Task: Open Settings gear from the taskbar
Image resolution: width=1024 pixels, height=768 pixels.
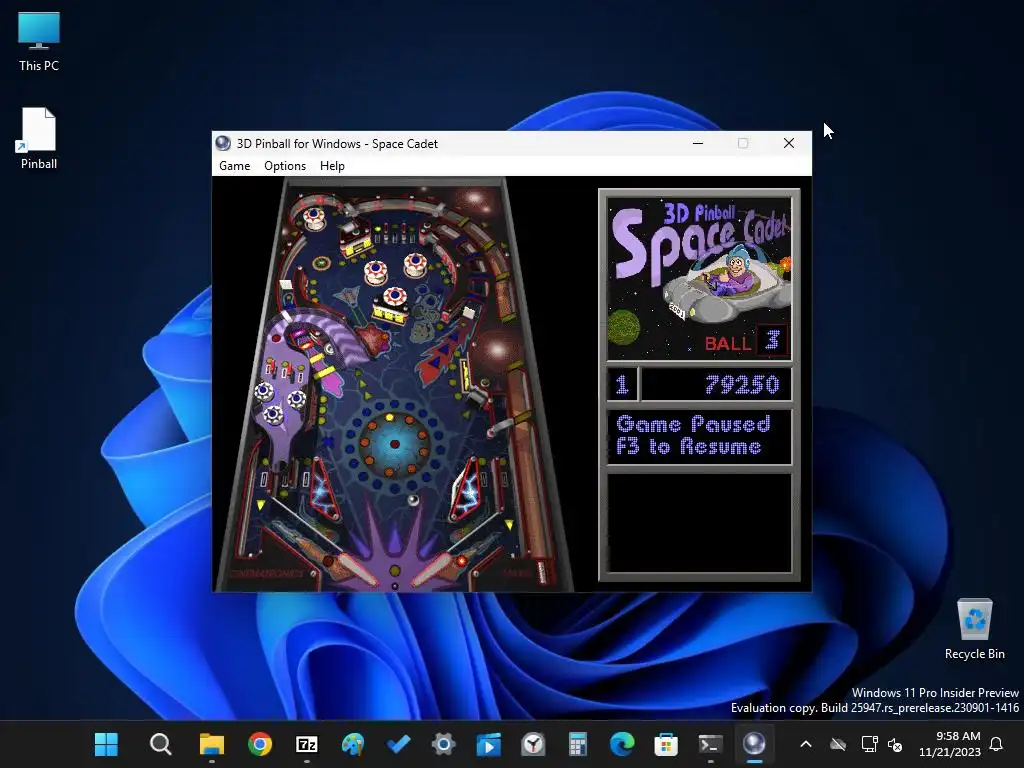Action: (443, 744)
